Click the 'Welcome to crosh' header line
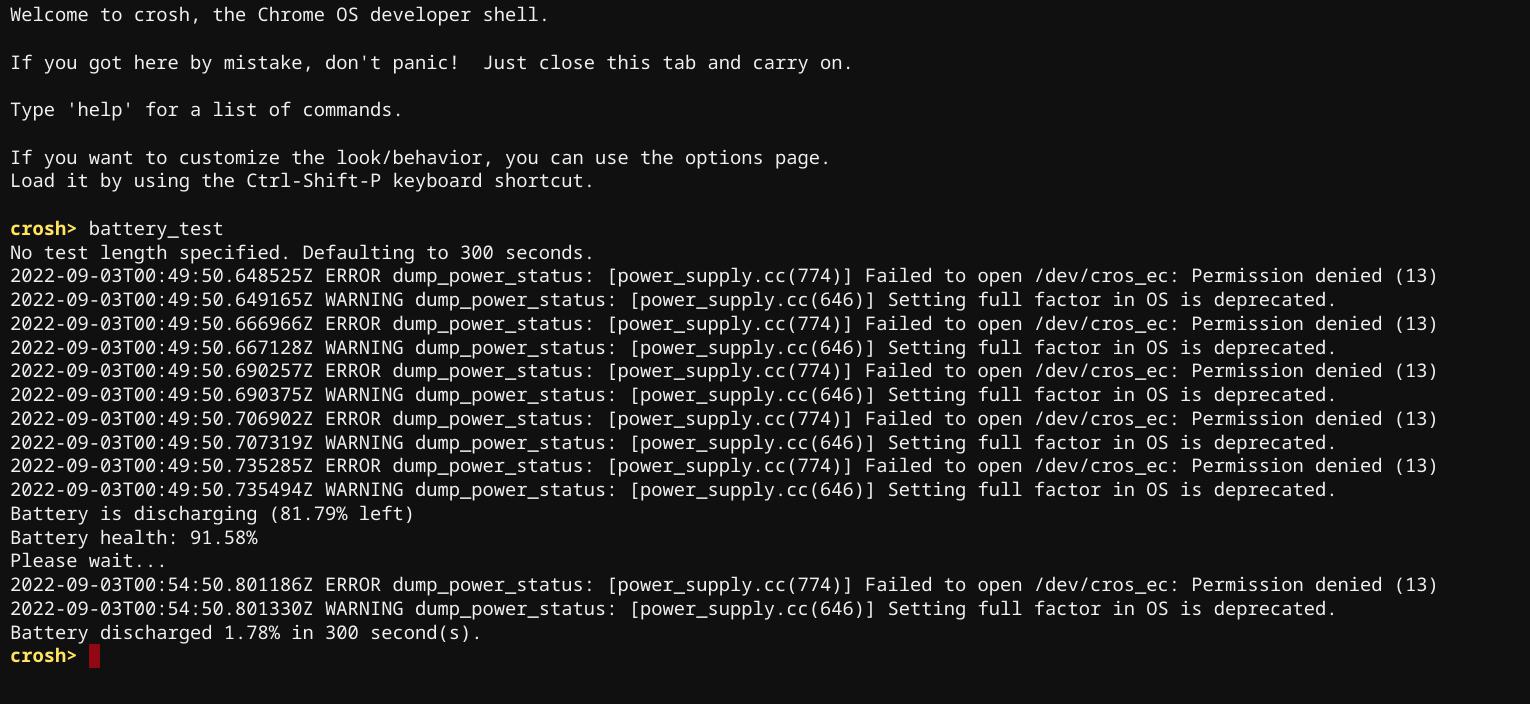1530x704 pixels. [279, 15]
